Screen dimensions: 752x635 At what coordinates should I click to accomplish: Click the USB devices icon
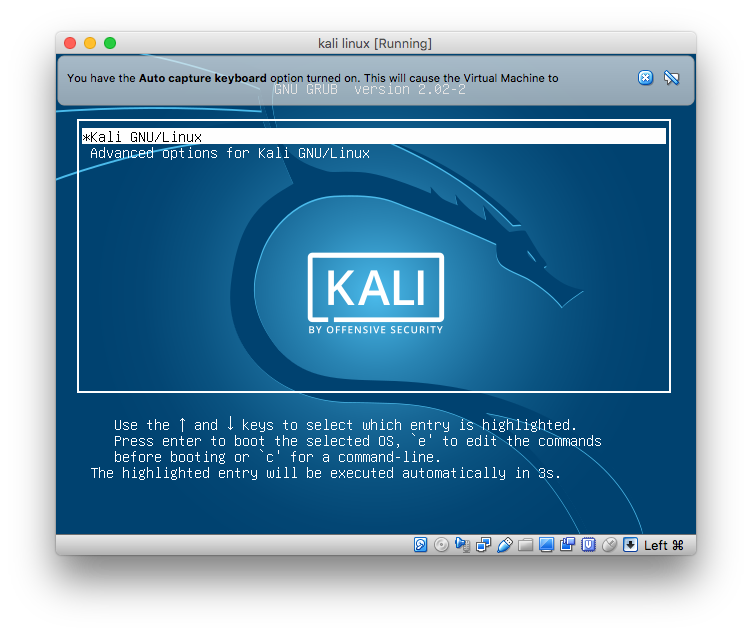(504, 545)
